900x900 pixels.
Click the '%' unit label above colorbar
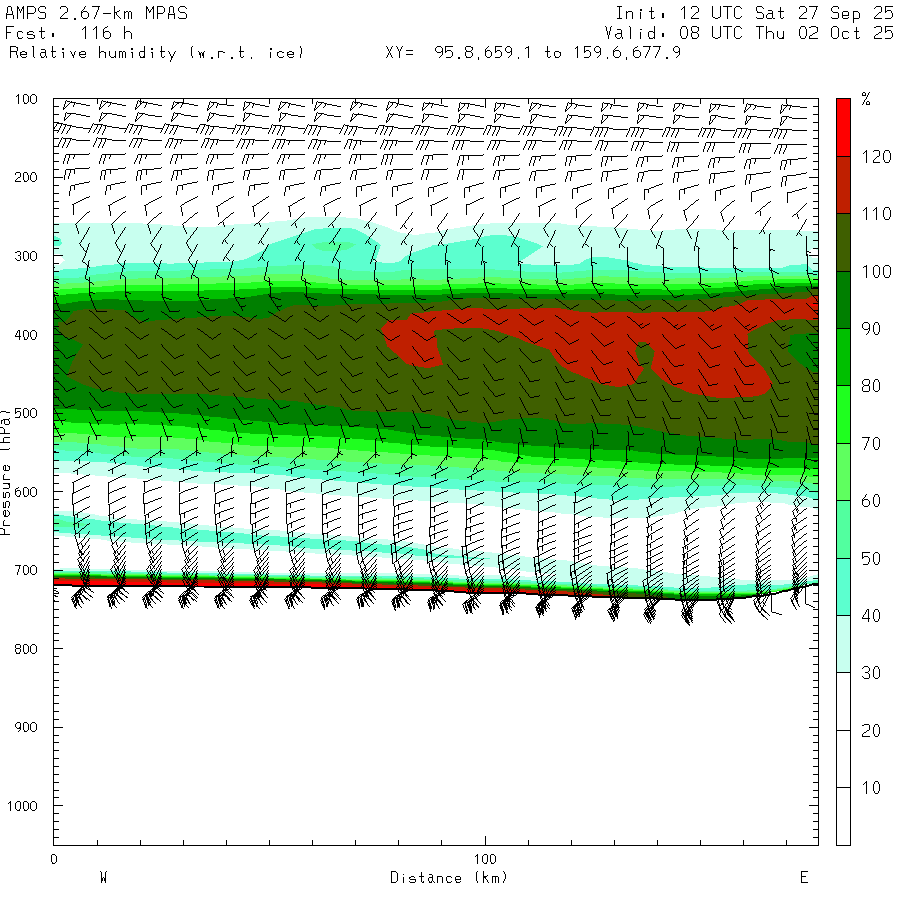[x=866, y=99]
